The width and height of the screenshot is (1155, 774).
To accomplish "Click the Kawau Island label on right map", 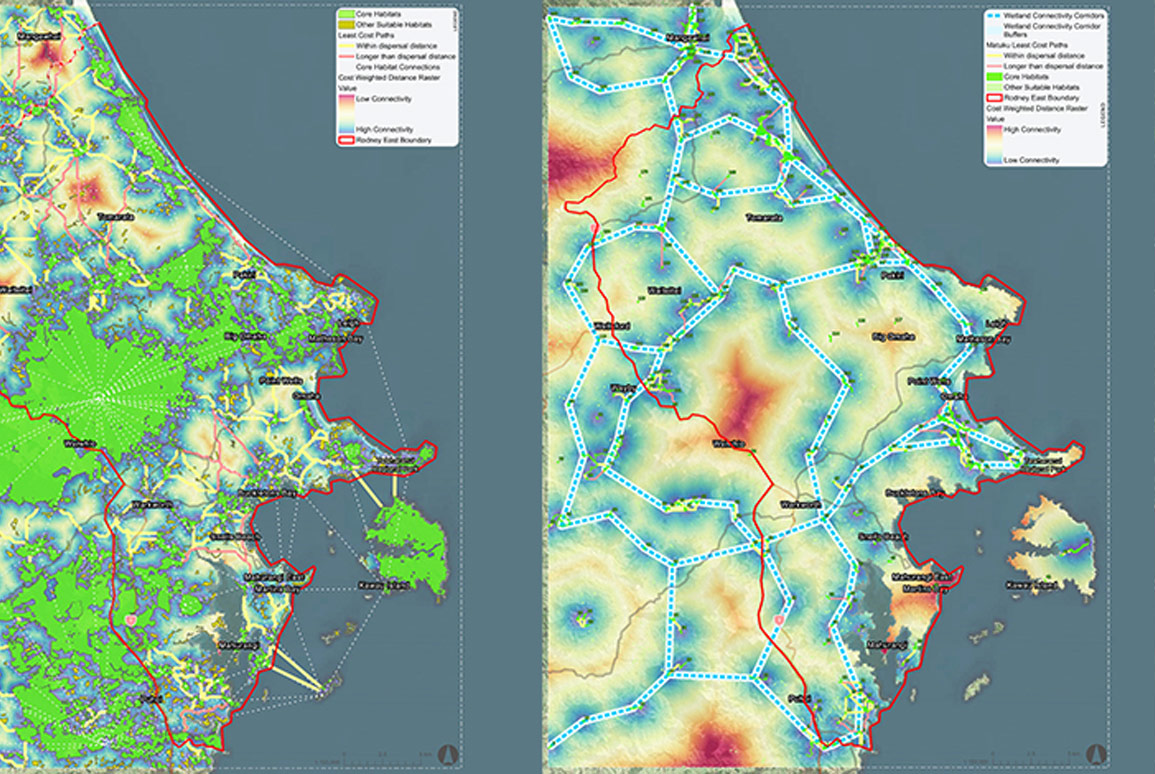I will [x=1034, y=586].
